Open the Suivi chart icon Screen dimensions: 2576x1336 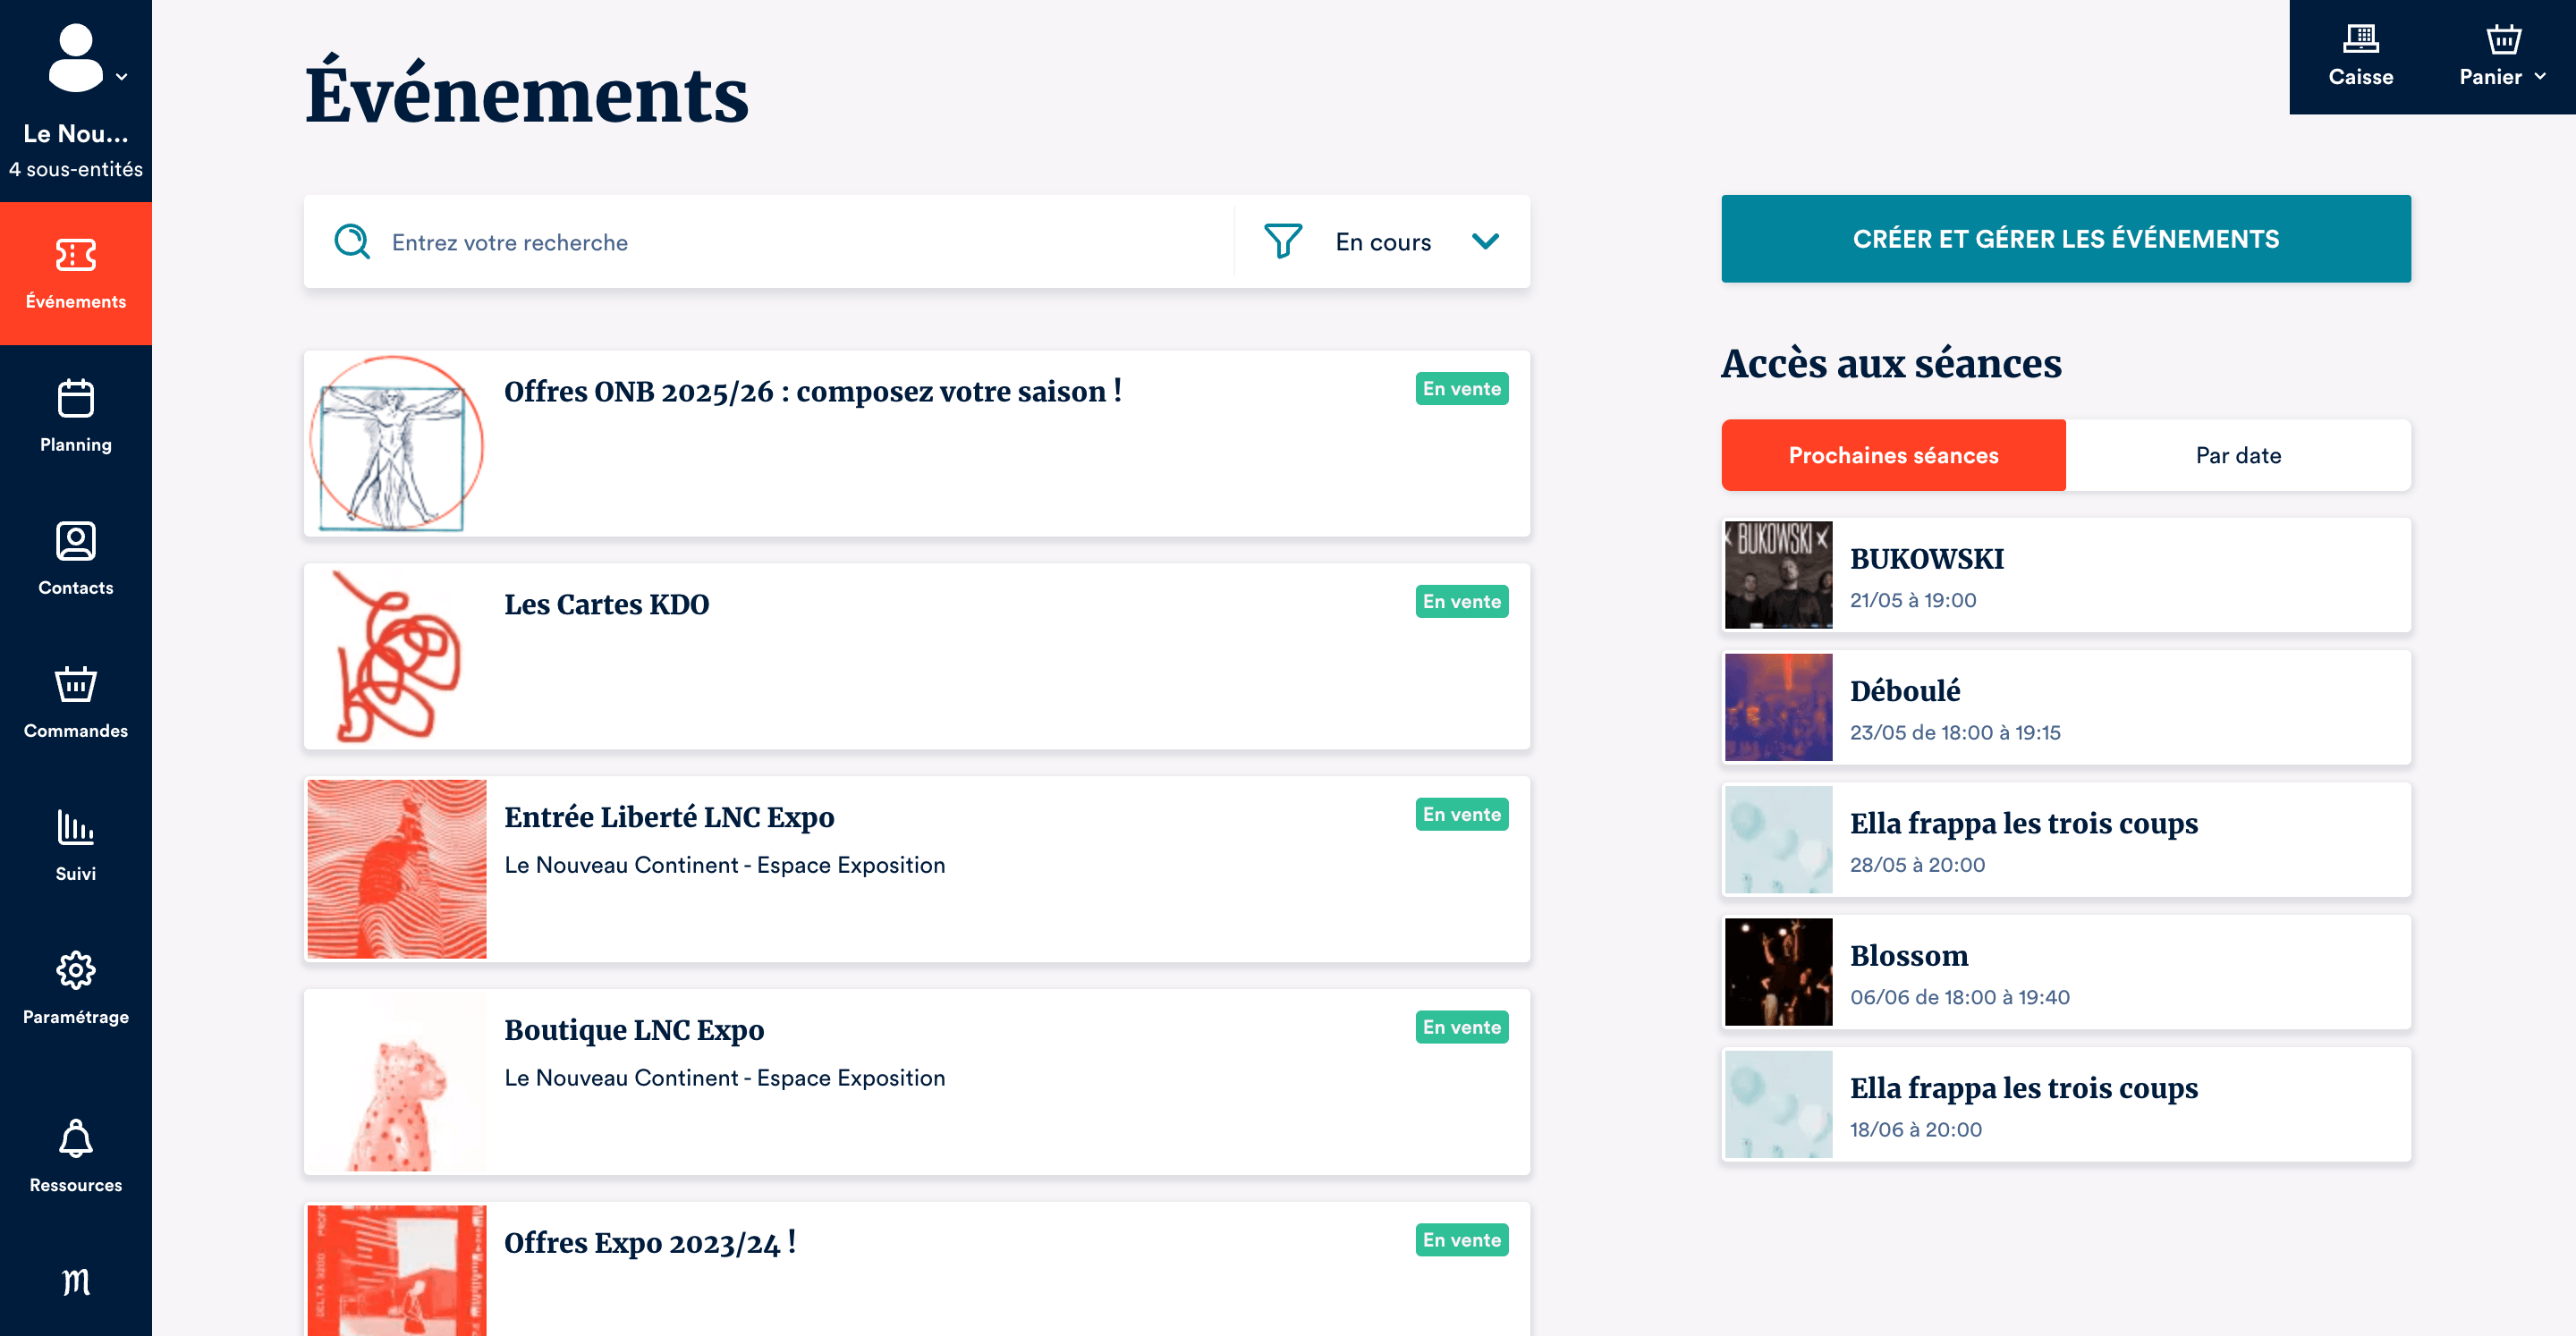coord(76,828)
